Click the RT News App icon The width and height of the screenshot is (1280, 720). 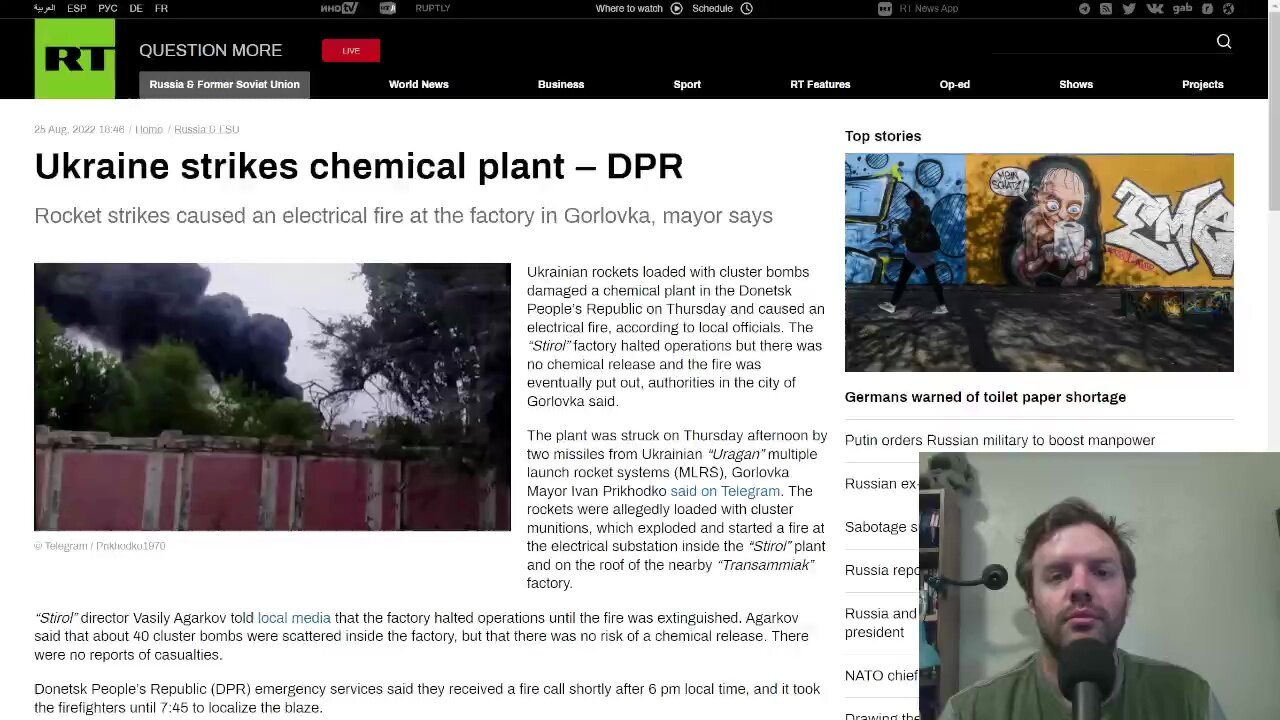point(885,8)
